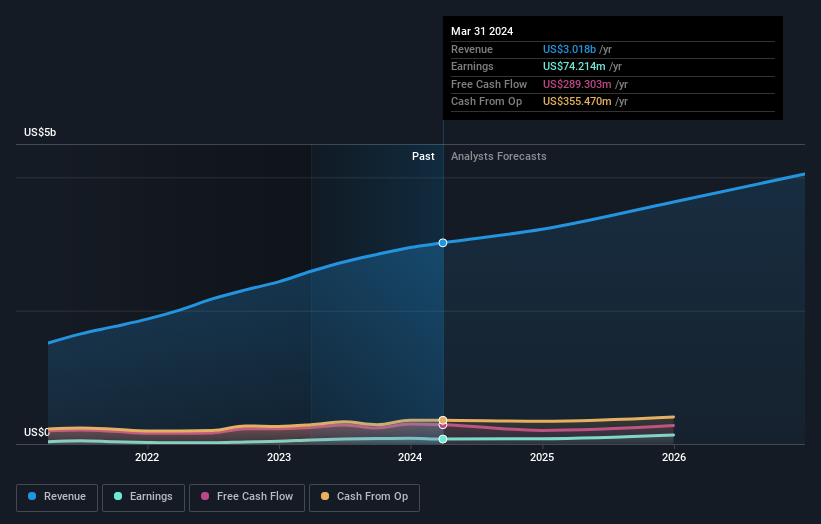Click the Earnings teal data point marker

click(443, 439)
